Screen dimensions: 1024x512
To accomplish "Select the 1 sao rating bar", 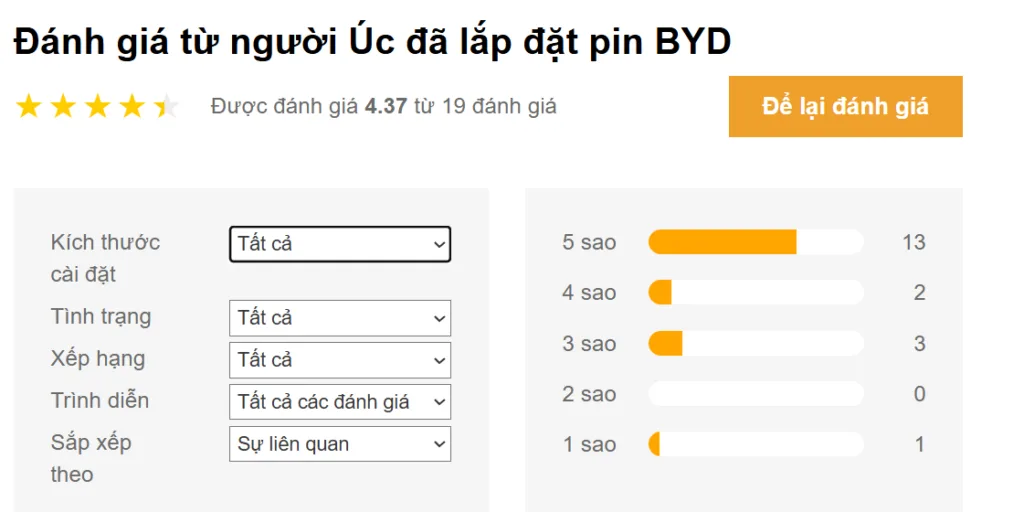I will pos(755,444).
